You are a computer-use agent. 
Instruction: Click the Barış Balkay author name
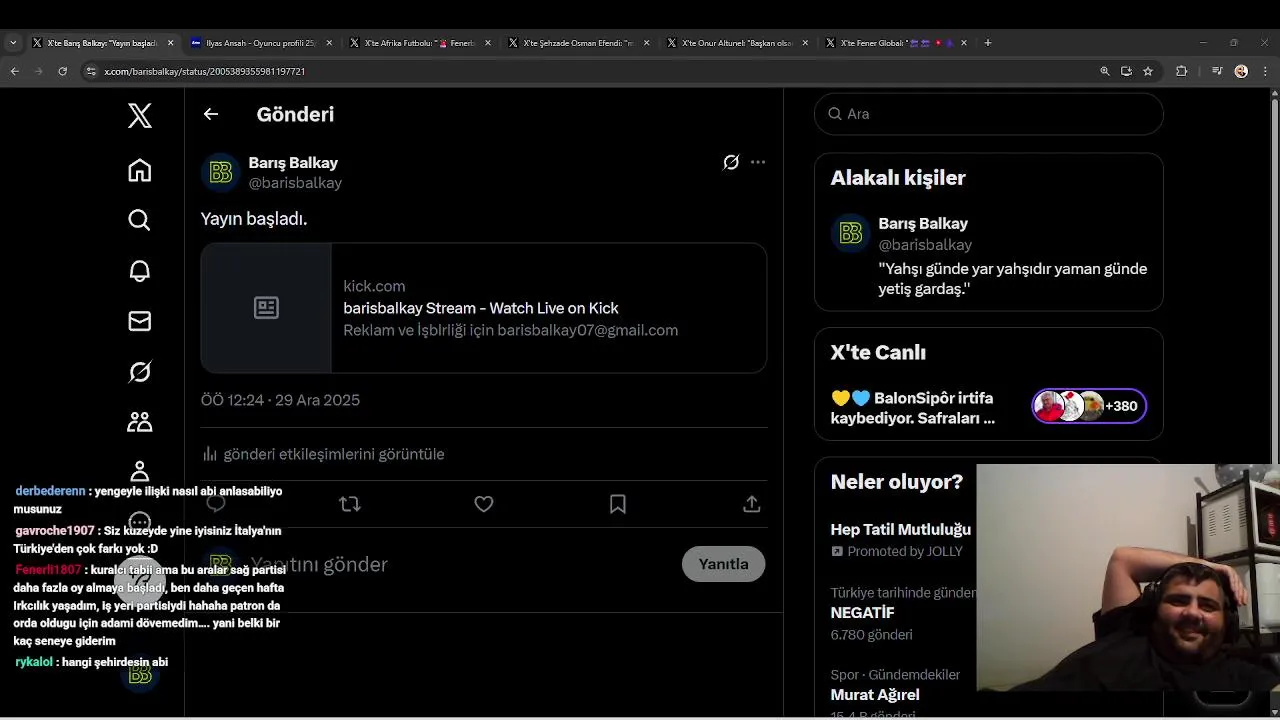293,163
